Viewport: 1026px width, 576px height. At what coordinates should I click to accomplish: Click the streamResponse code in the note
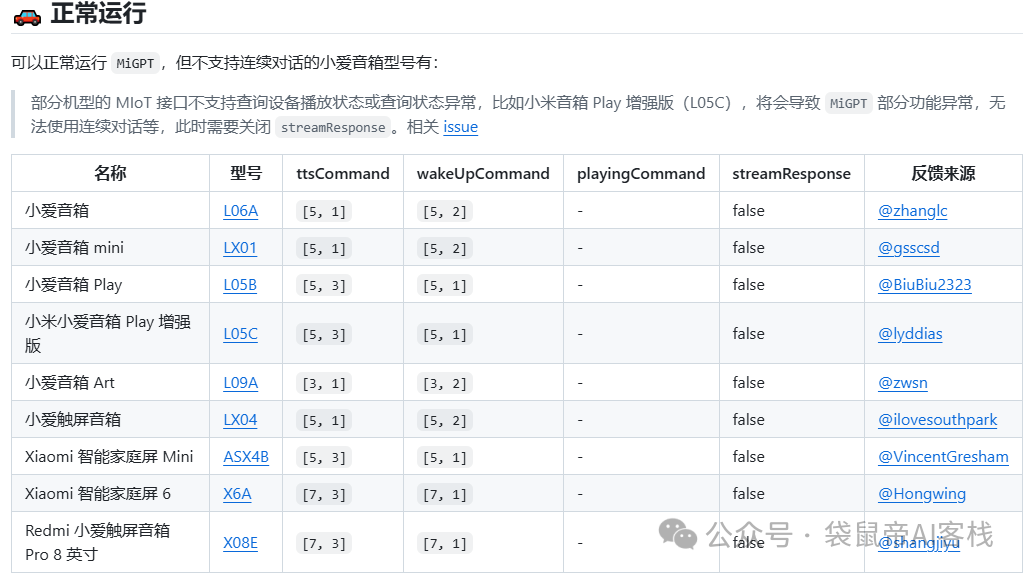click(333, 127)
